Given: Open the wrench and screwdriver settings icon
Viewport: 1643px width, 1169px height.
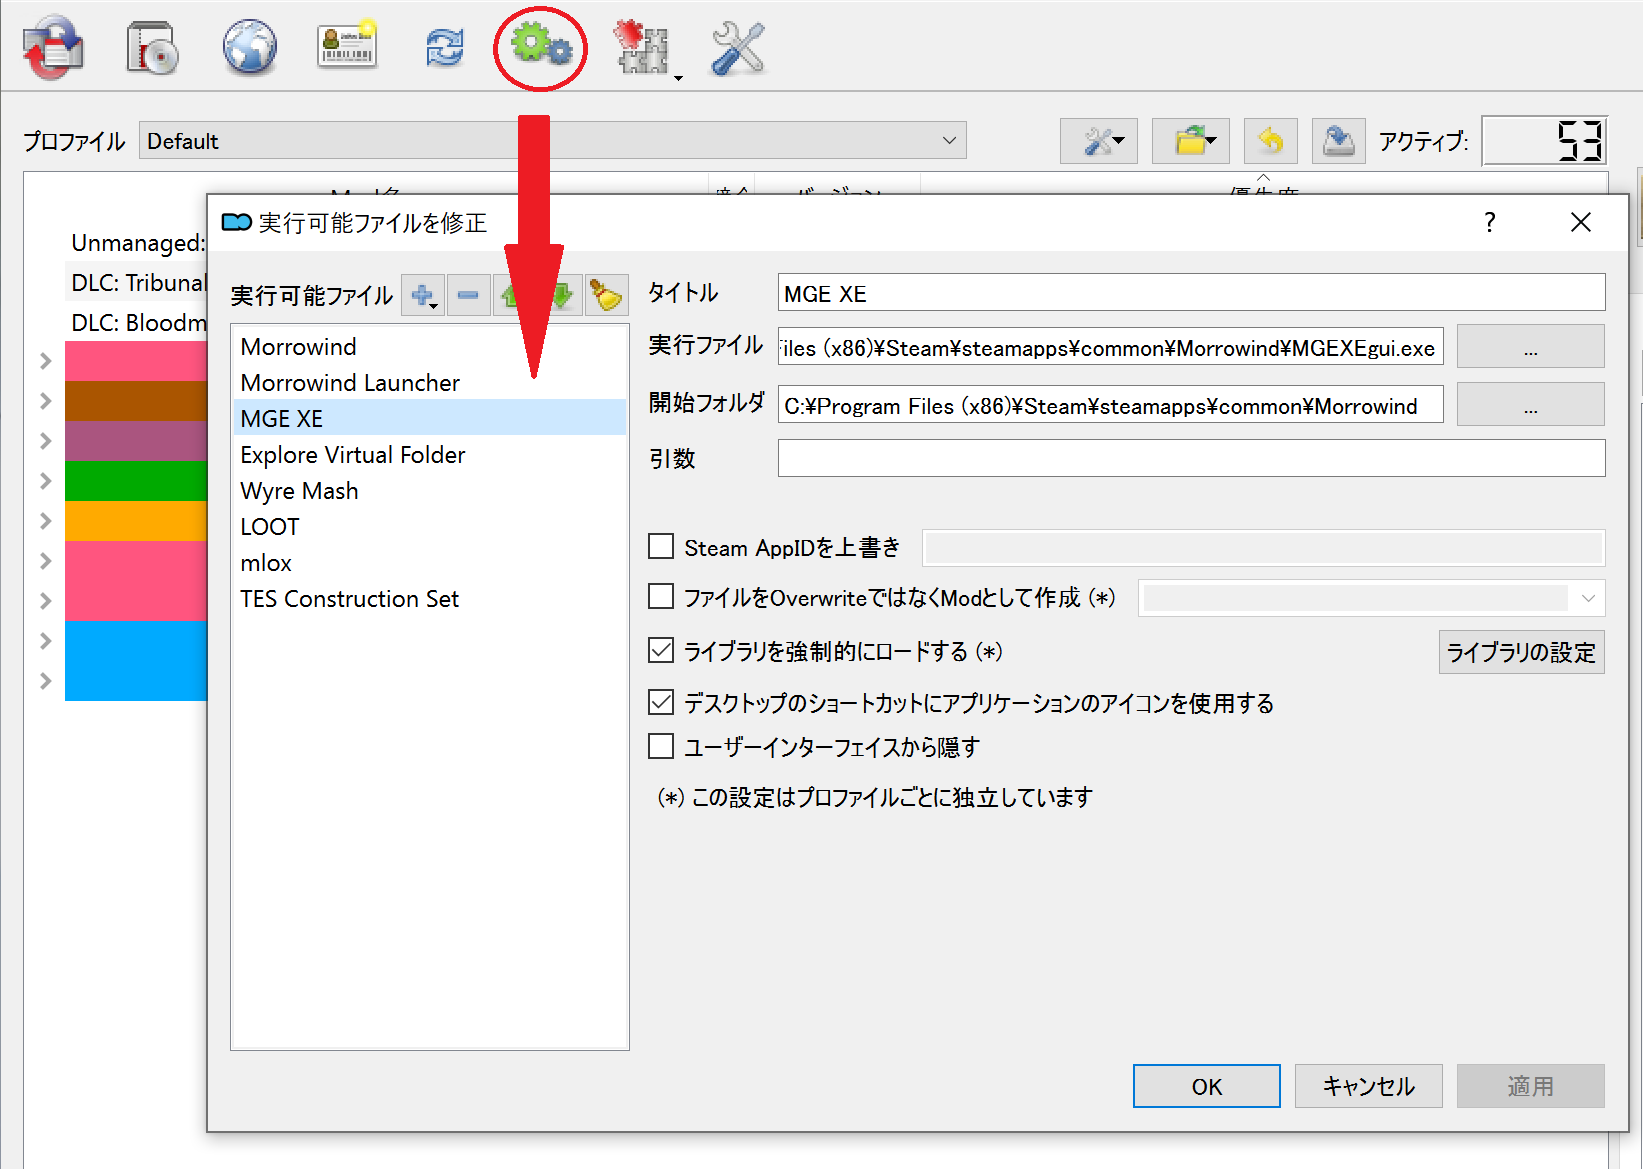Looking at the screenshot, I should pyautogui.click(x=737, y=47).
